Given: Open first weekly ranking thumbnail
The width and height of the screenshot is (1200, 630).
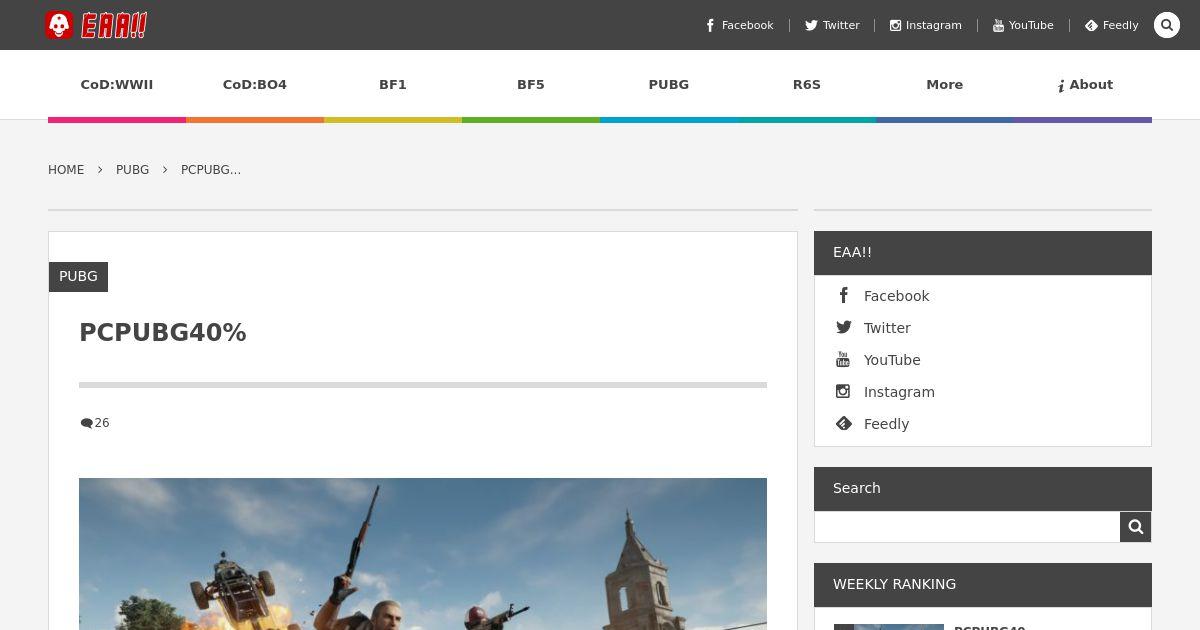Looking at the screenshot, I should coord(889,627).
